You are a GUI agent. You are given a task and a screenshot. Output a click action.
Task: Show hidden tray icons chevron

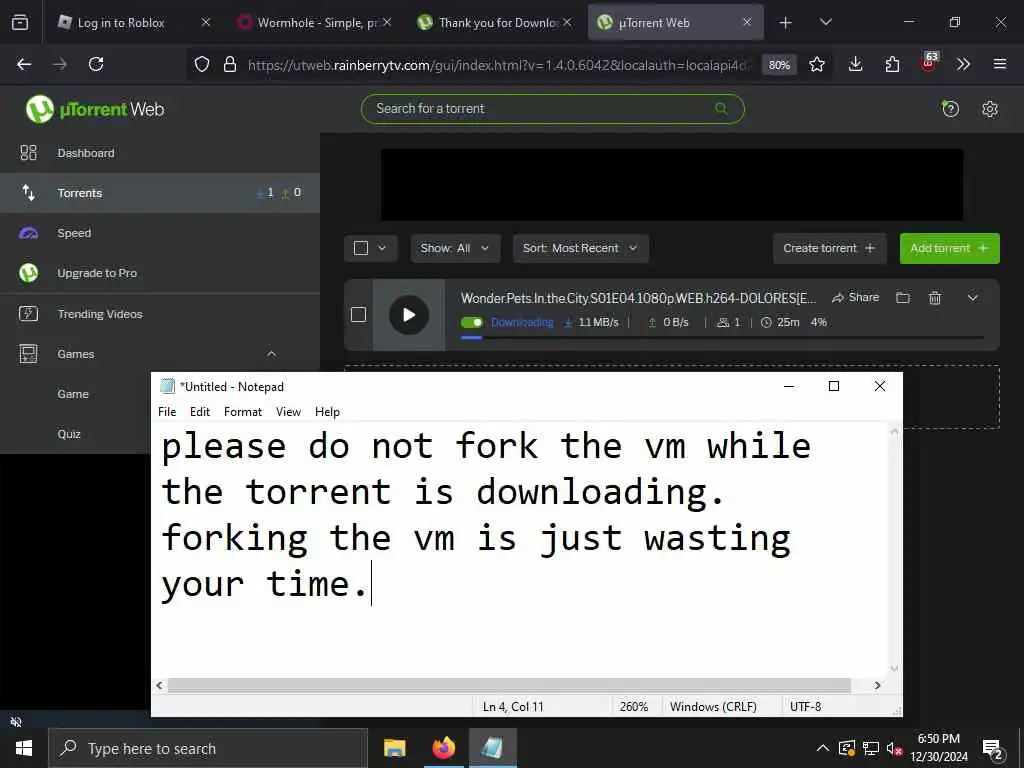click(823, 748)
